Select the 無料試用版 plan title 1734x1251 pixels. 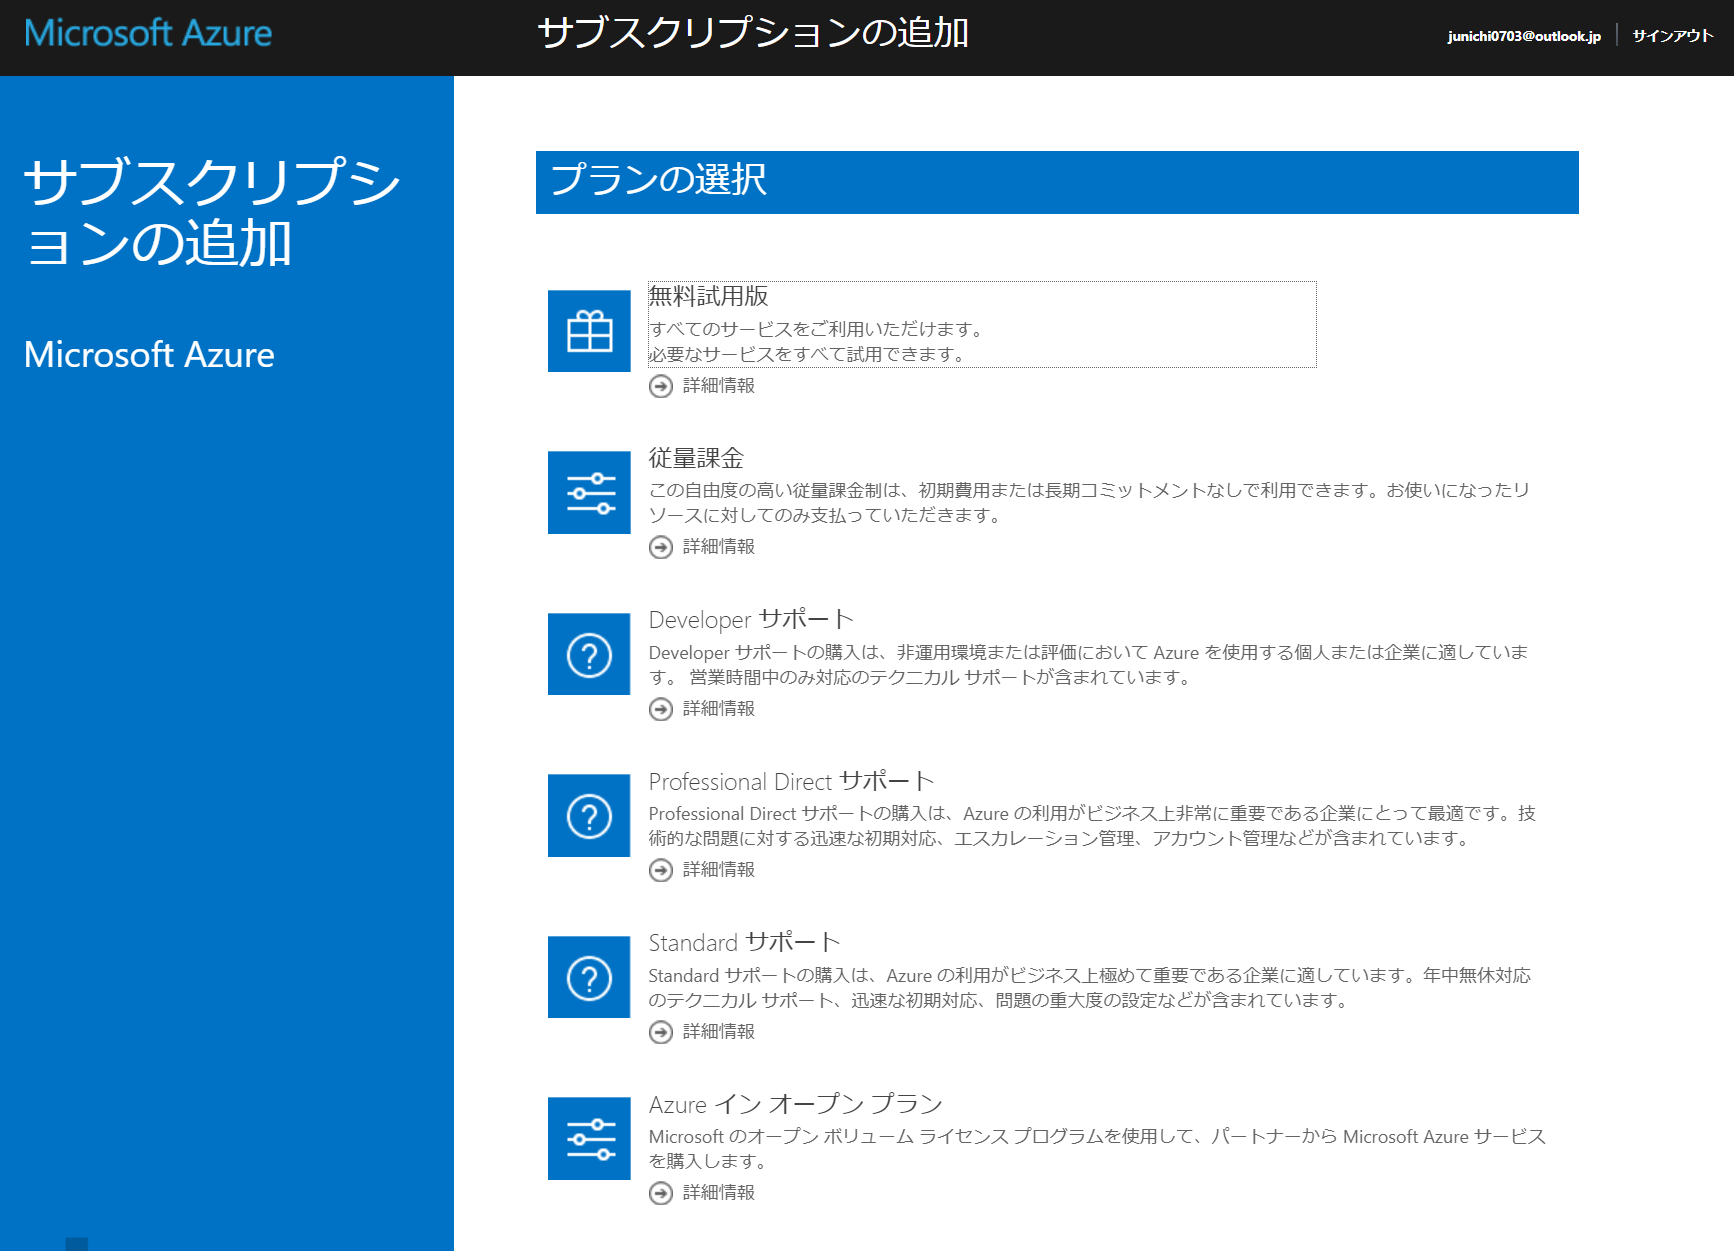point(708,296)
